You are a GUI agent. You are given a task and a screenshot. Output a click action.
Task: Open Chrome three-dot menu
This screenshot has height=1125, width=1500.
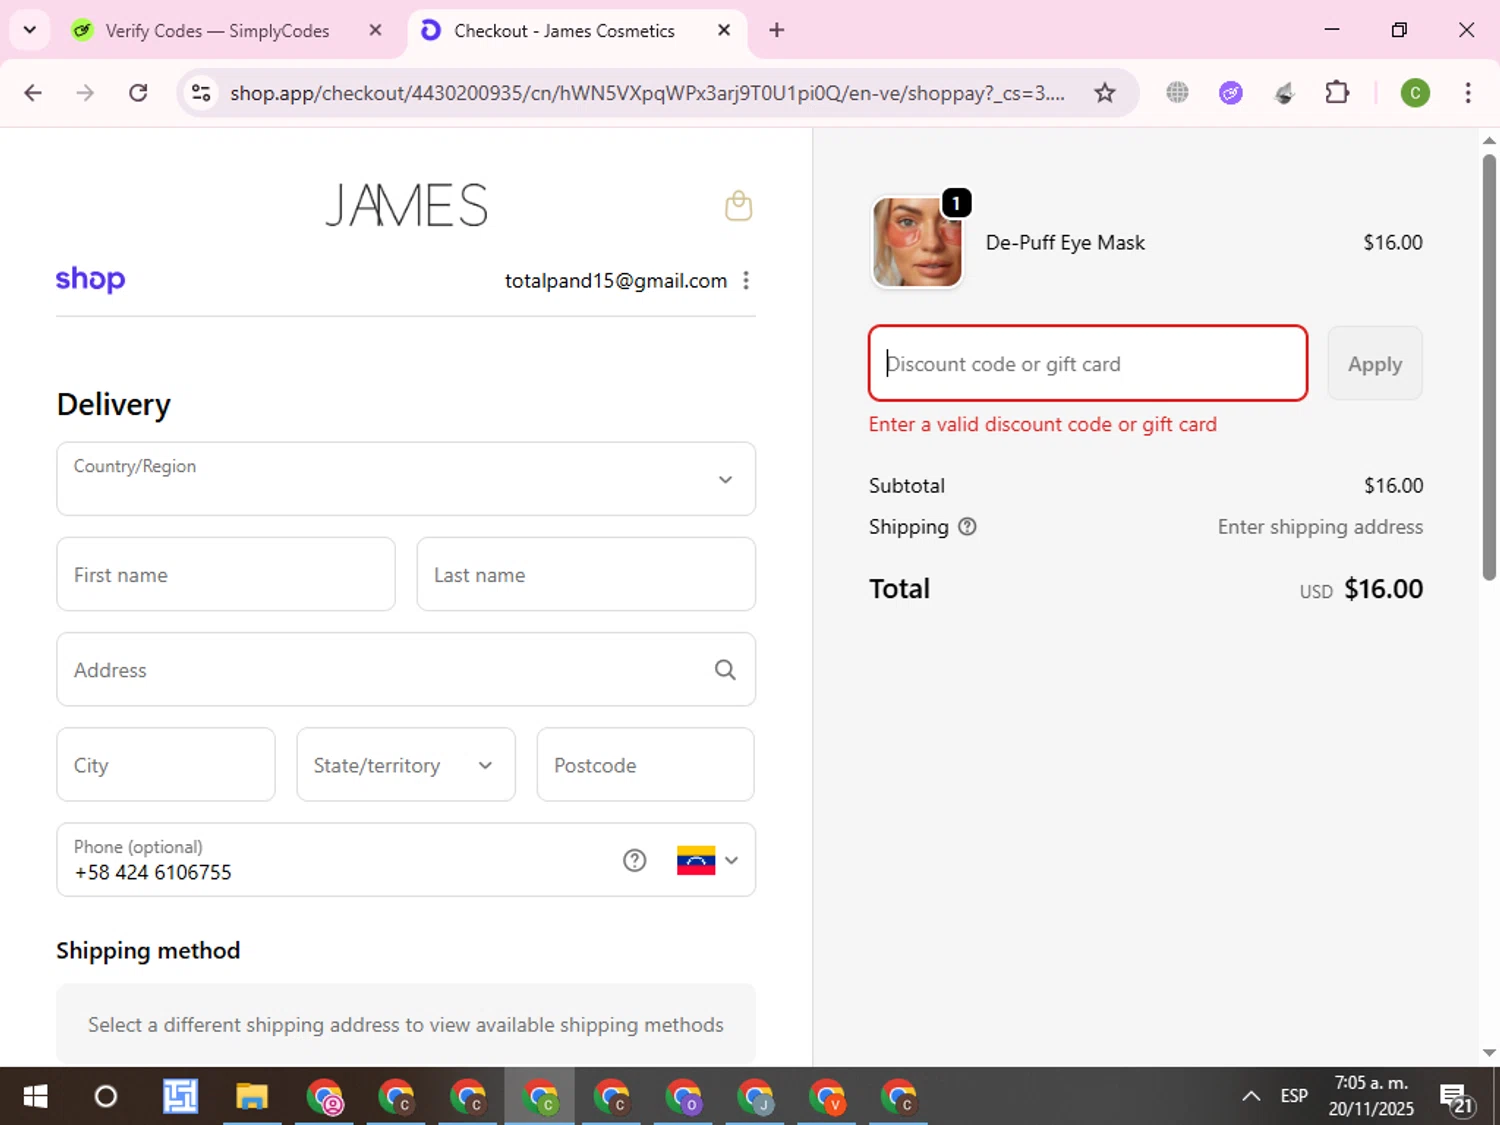[1467, 93]
